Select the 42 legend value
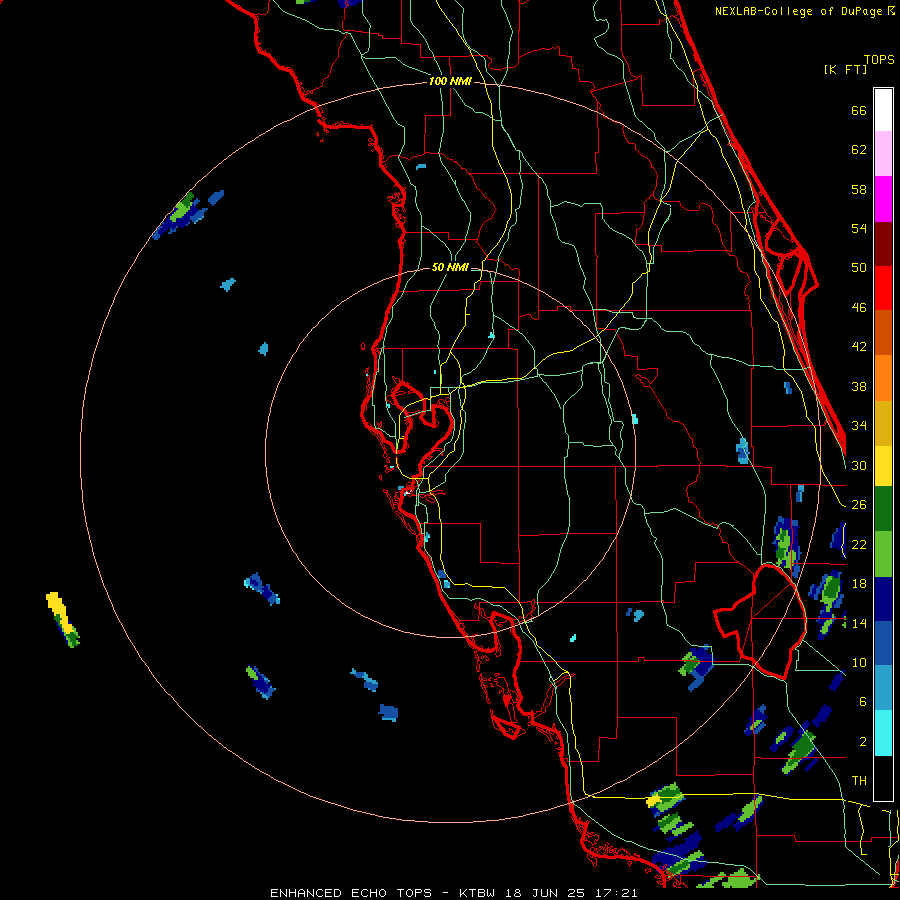This screenshot has width=900, height=900. tap(859, 347)
